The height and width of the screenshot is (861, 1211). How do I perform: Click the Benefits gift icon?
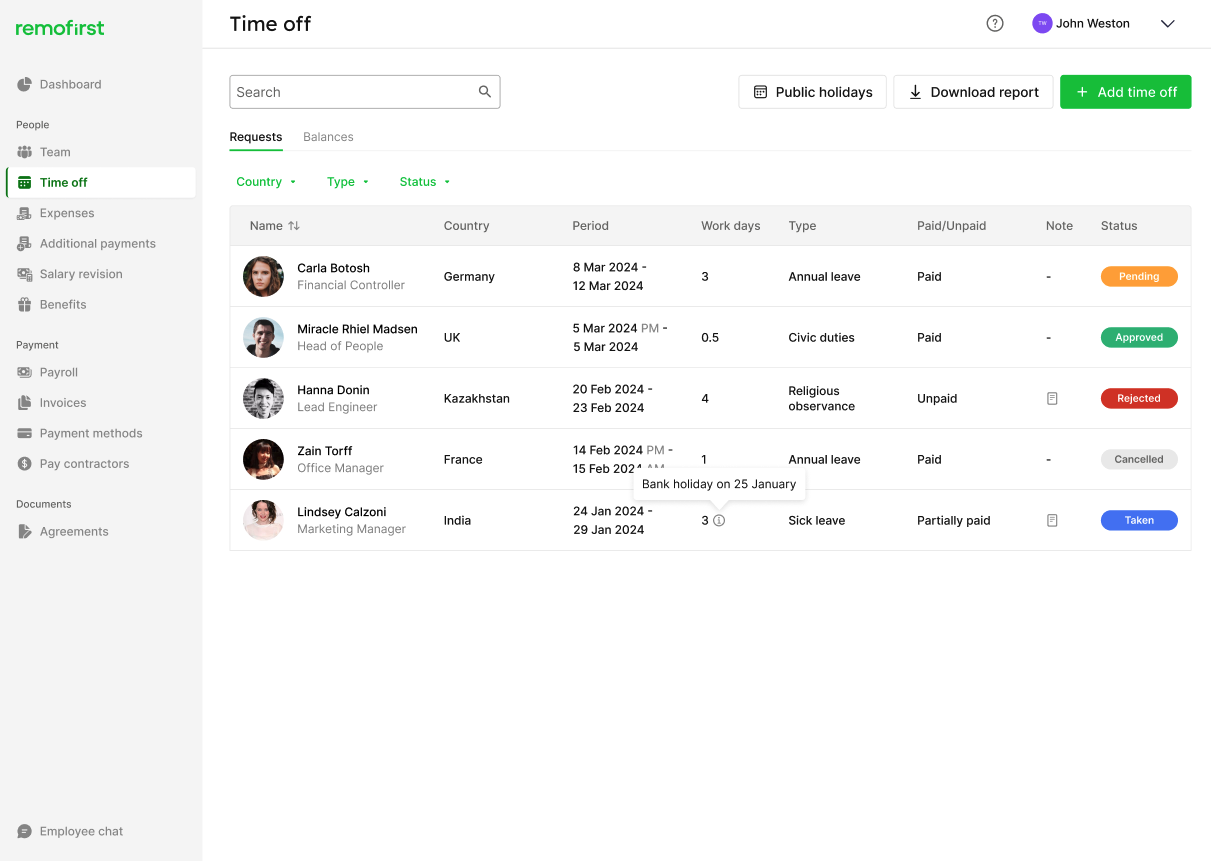(25, 305)
